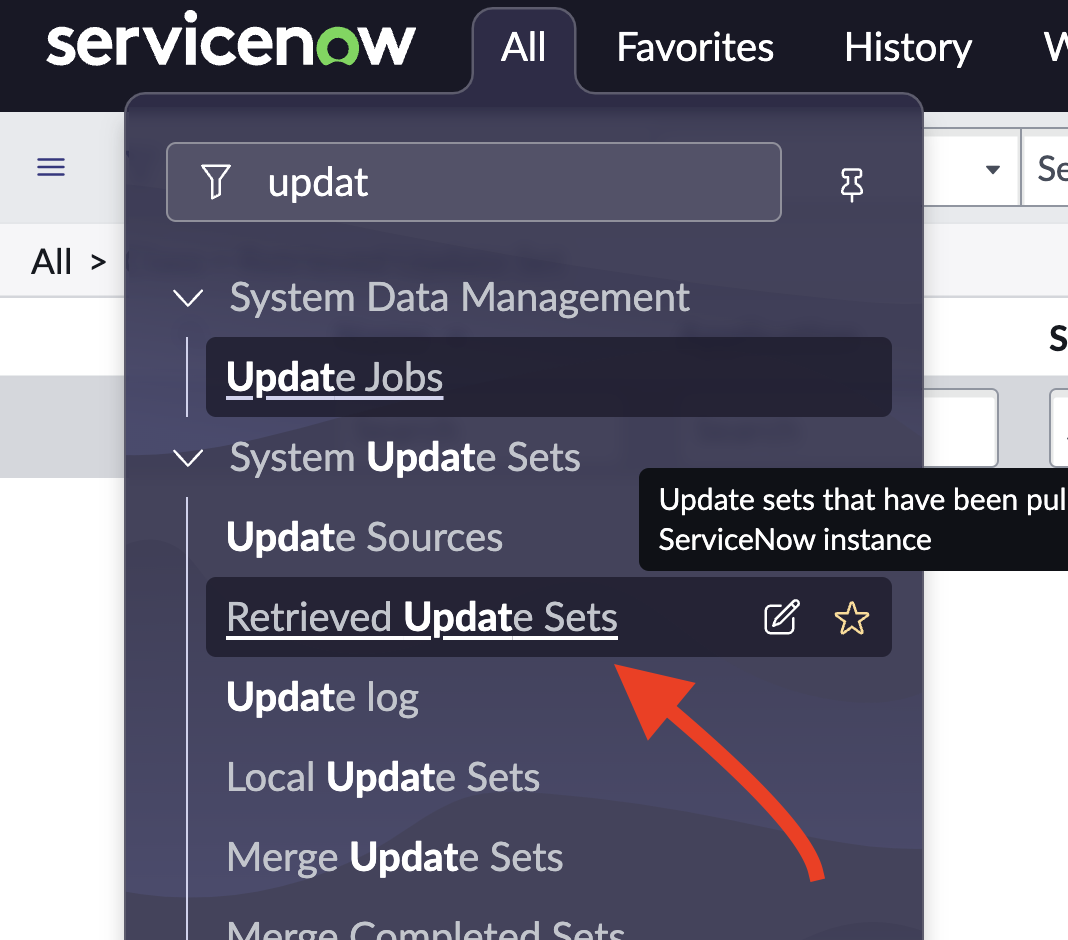This screenshot has width=1068, height=940.
Task: Click the ServiceNow logo
Action: point(231,46)
